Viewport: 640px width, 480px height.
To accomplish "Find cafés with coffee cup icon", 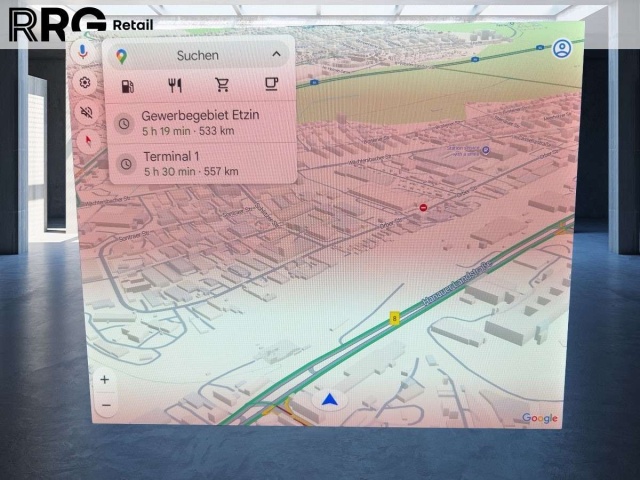I will tap(270, 87).
